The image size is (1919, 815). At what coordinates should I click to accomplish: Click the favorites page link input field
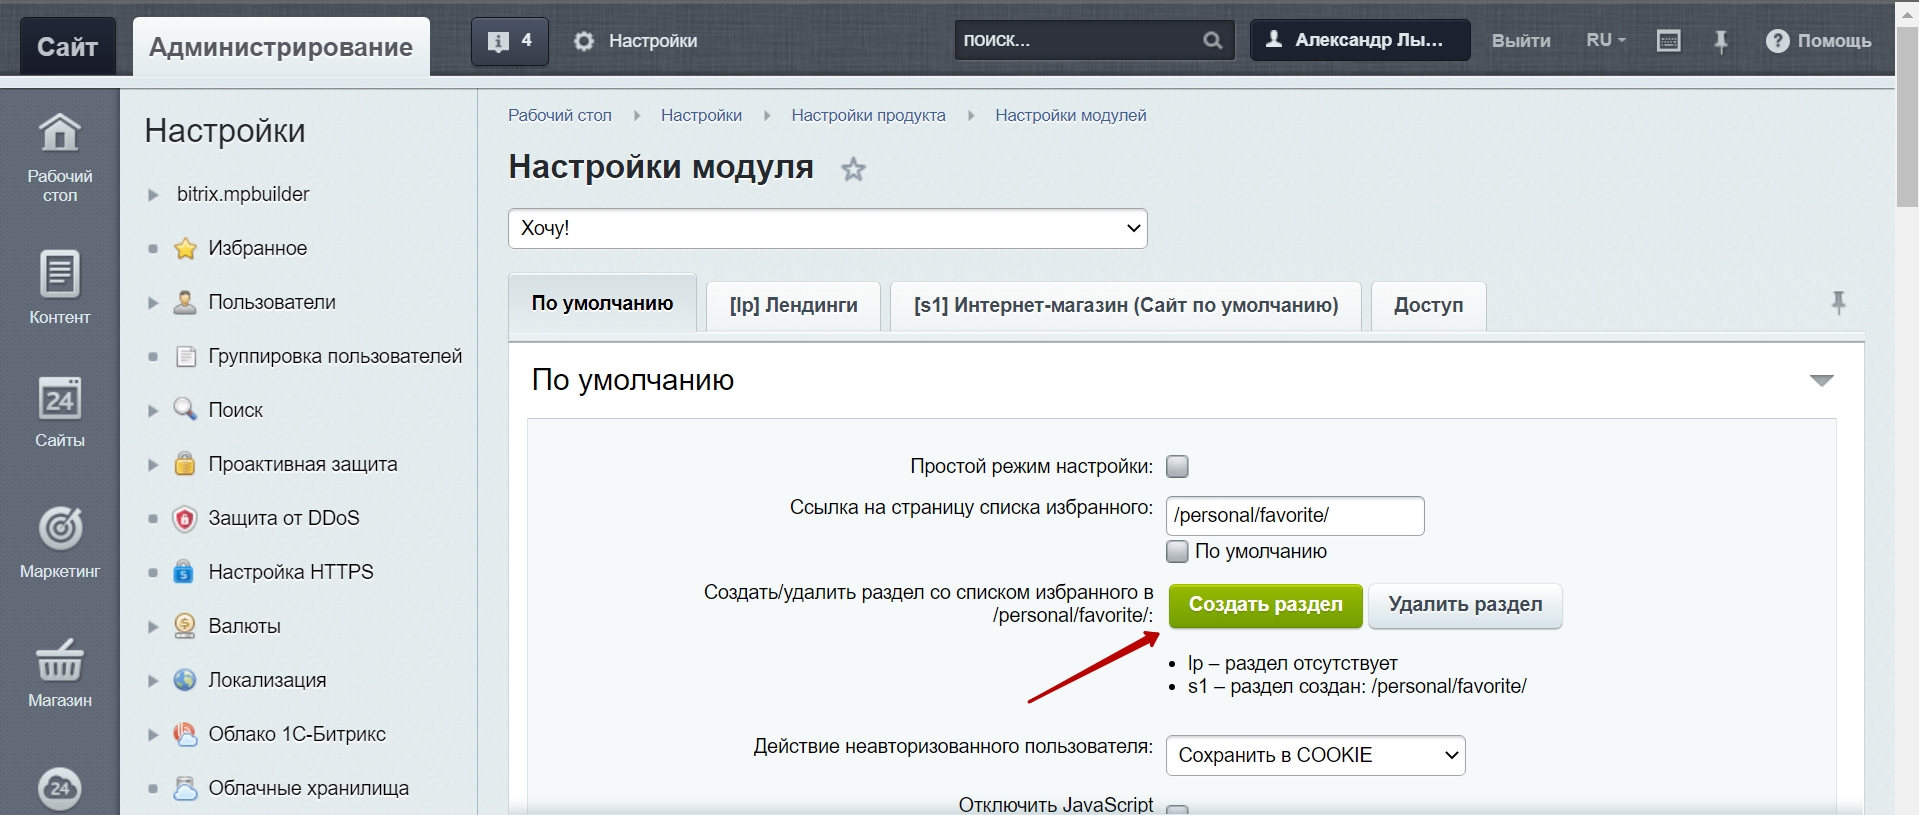coord(1294,516)
